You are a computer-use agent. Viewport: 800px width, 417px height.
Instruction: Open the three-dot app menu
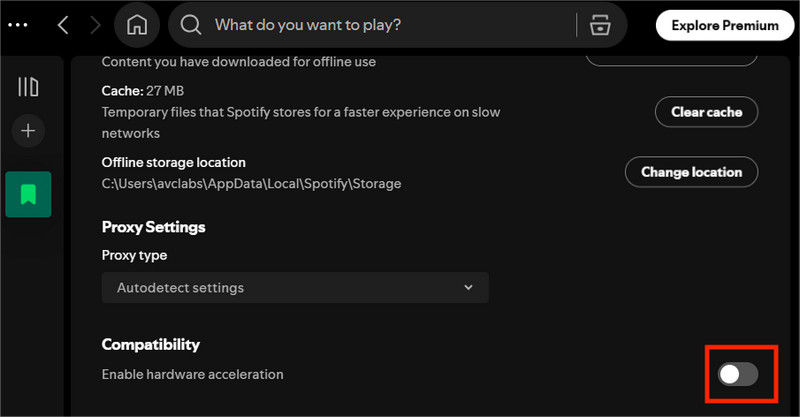[18, 25]
